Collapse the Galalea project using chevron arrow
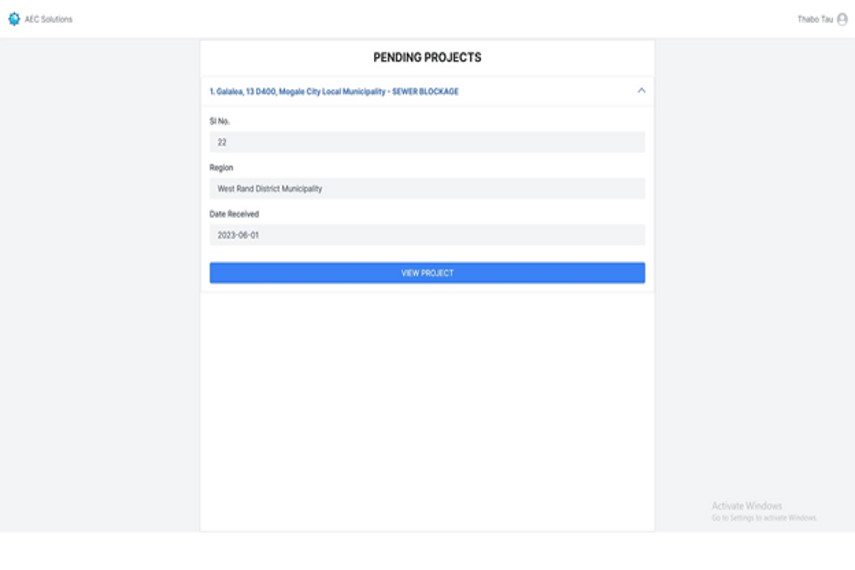Viewport: 855px width, 570px height. point(641,91)
